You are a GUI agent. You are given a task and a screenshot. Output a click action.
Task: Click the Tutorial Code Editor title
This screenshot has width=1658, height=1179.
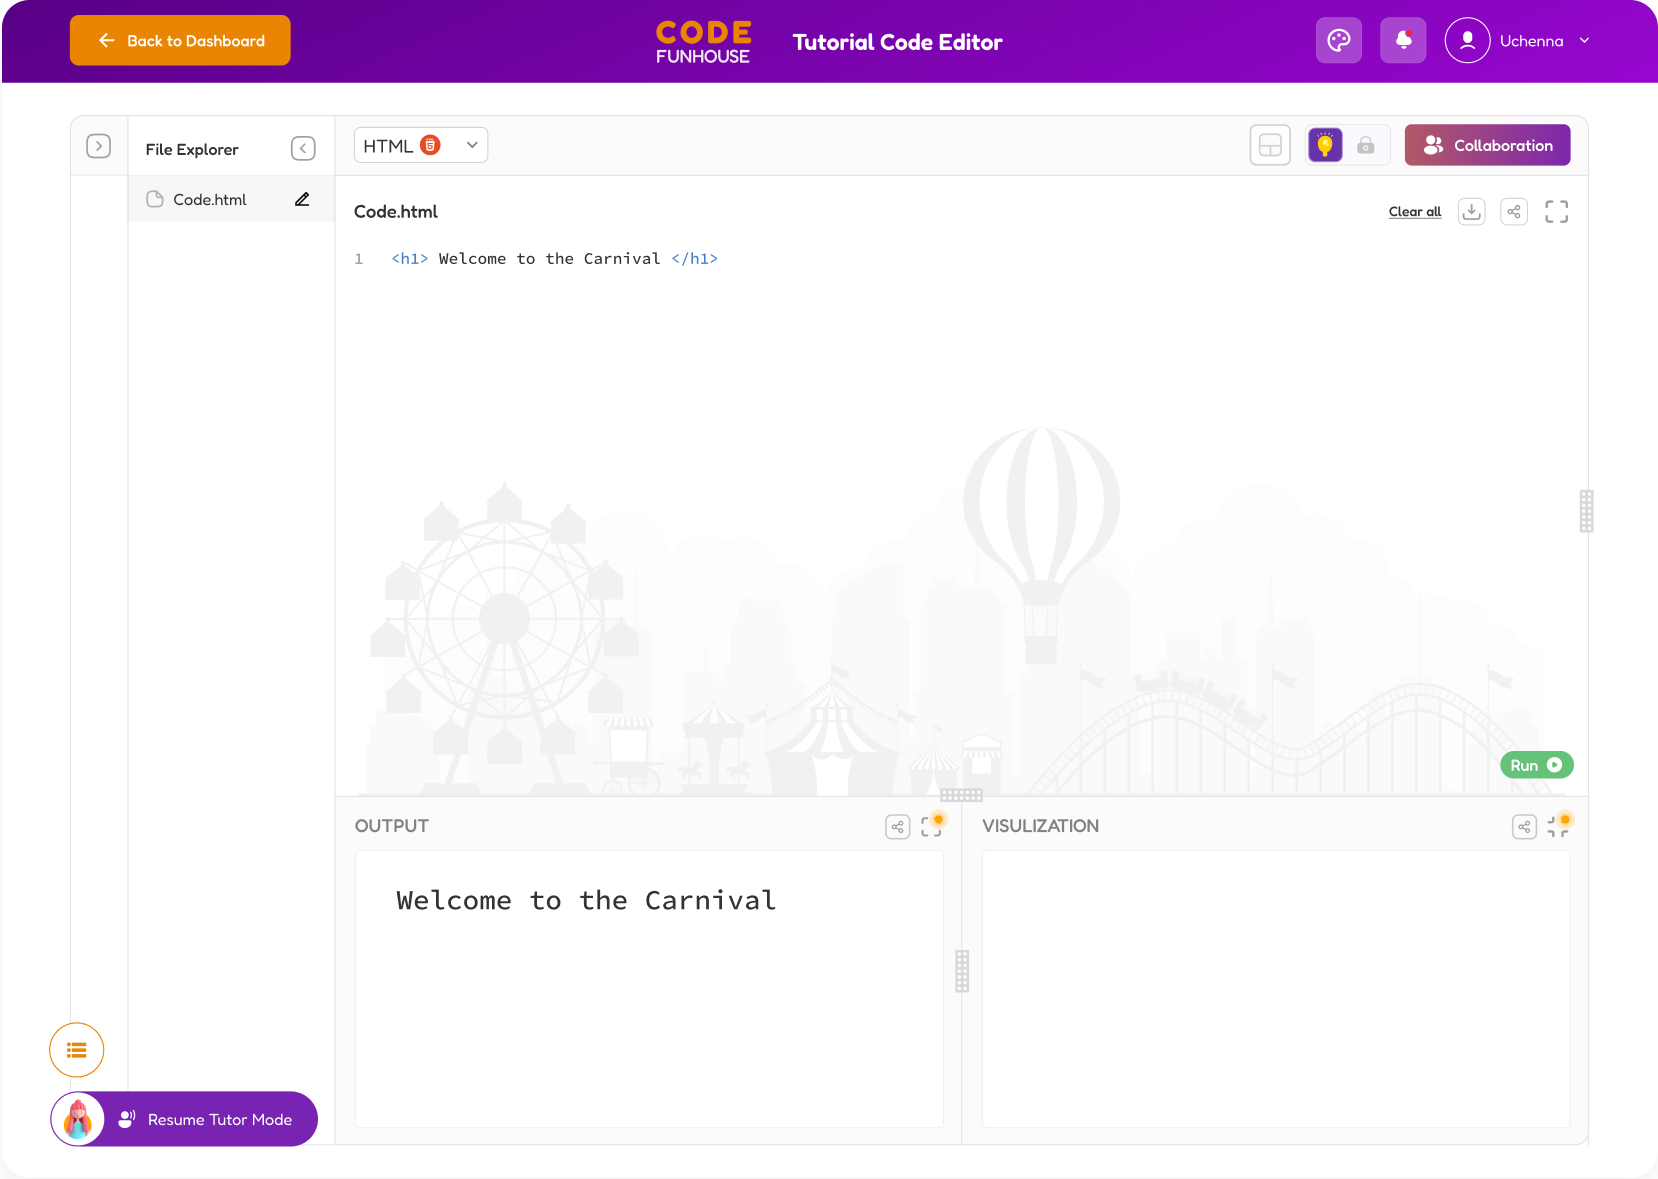(x=897, y=42)
